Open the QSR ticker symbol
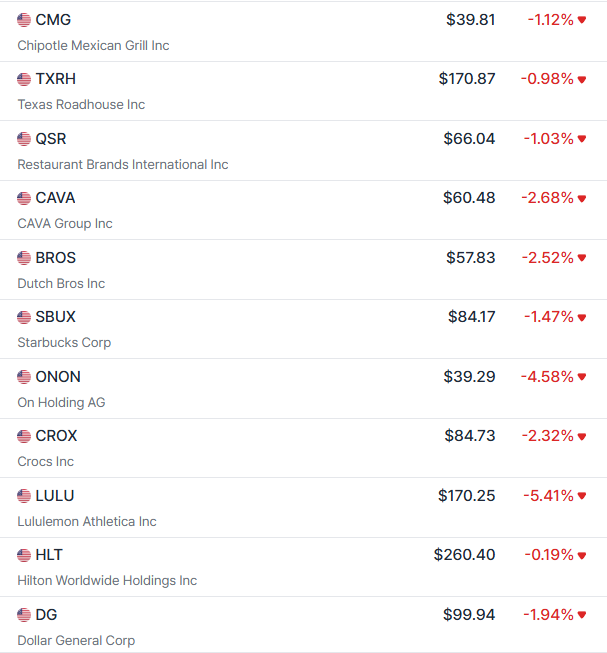 (x=50, y=139)
